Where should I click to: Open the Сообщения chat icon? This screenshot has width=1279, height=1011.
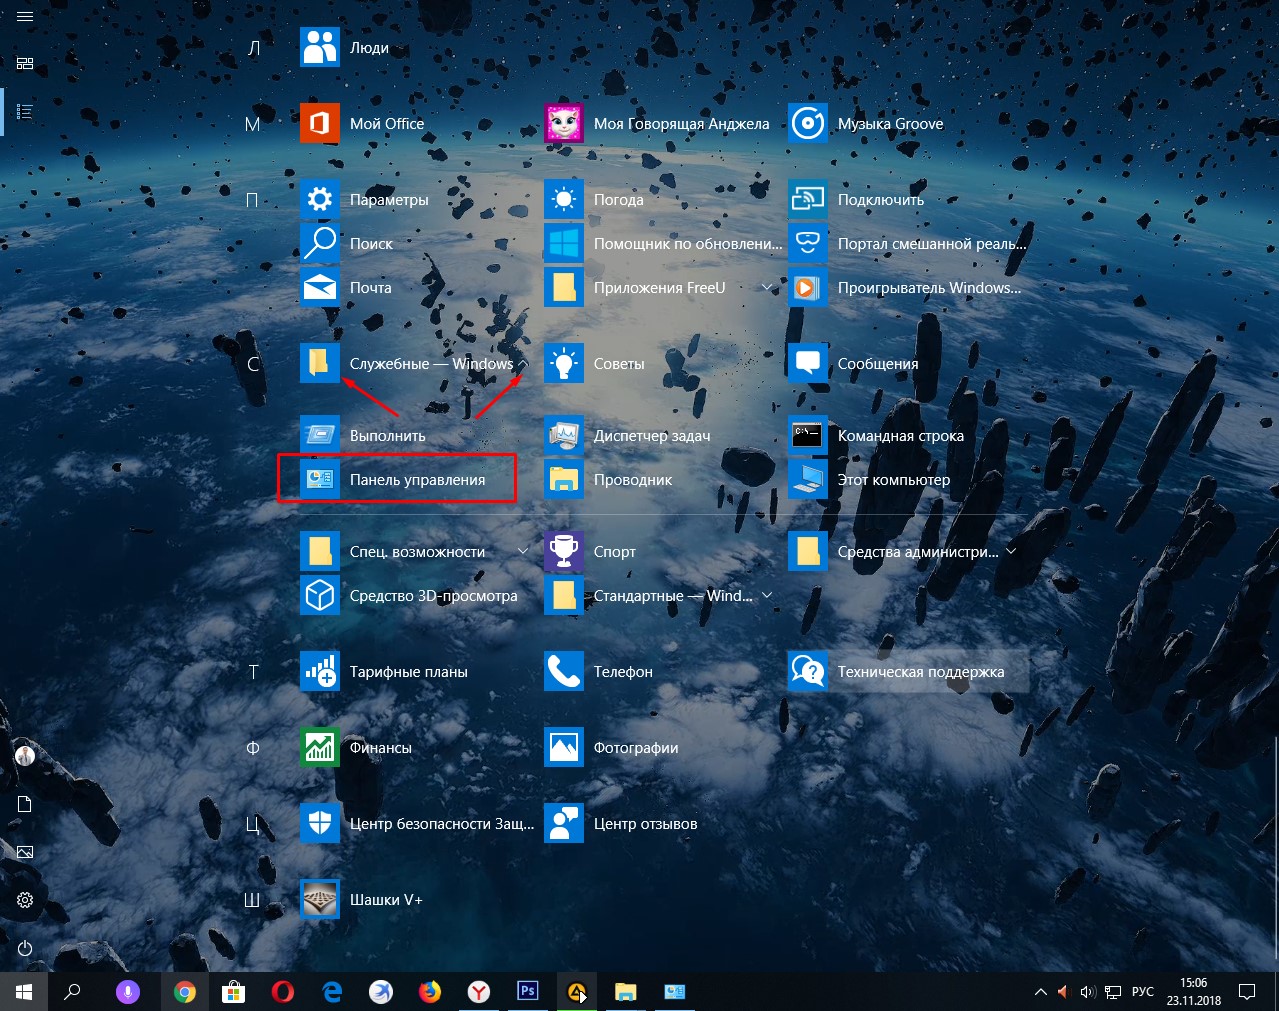tap(808, 363)
